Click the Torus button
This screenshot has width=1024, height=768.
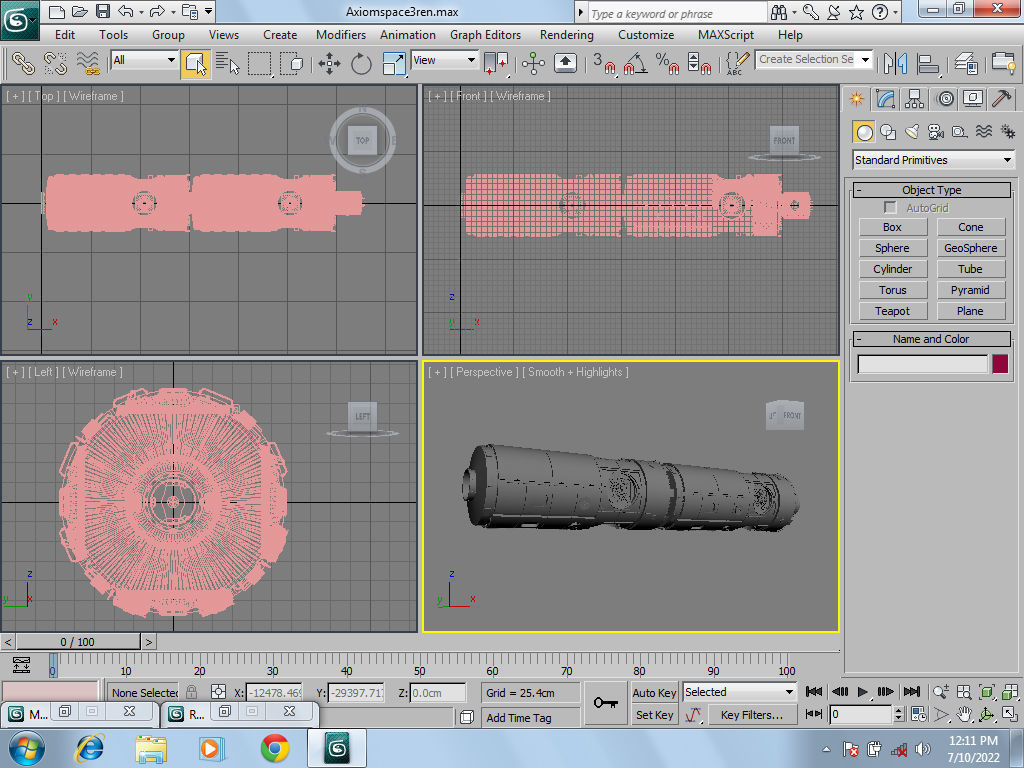point(892,290)
